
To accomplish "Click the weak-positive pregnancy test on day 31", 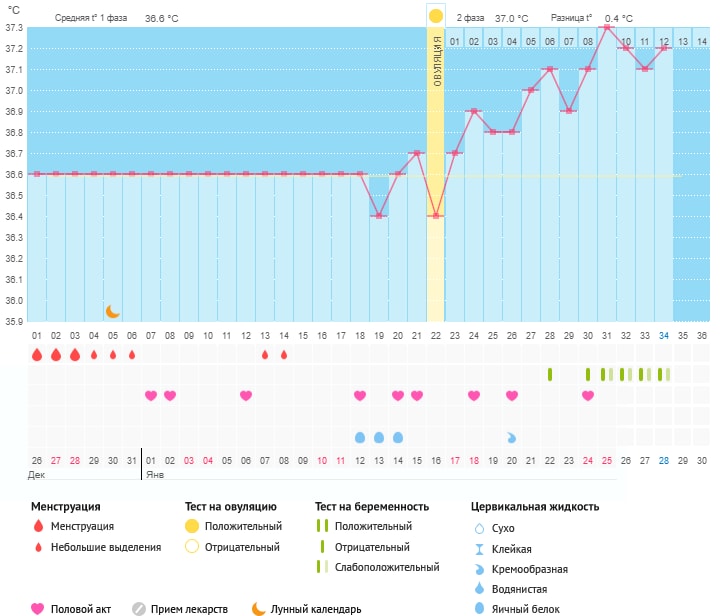I will 607,375.
